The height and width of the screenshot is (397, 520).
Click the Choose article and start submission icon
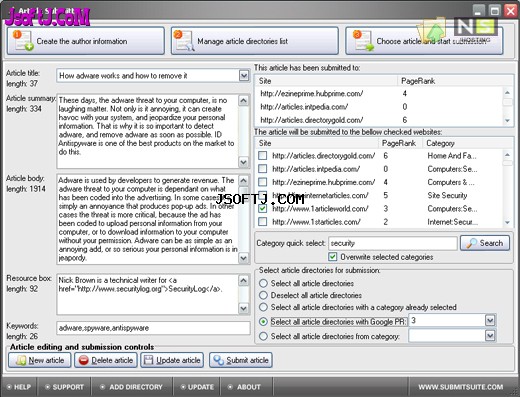364,41
